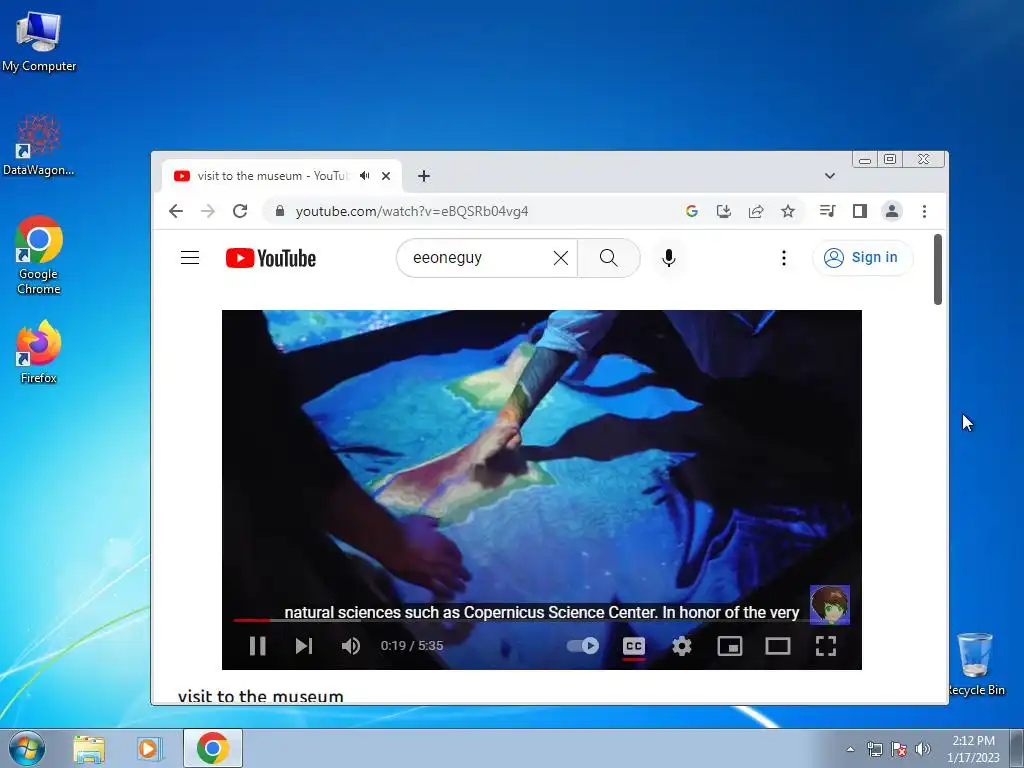The width and height of the screenshot is (1024, 768).
Task: Click Chrome taskbar button
Action: [213, 748]
